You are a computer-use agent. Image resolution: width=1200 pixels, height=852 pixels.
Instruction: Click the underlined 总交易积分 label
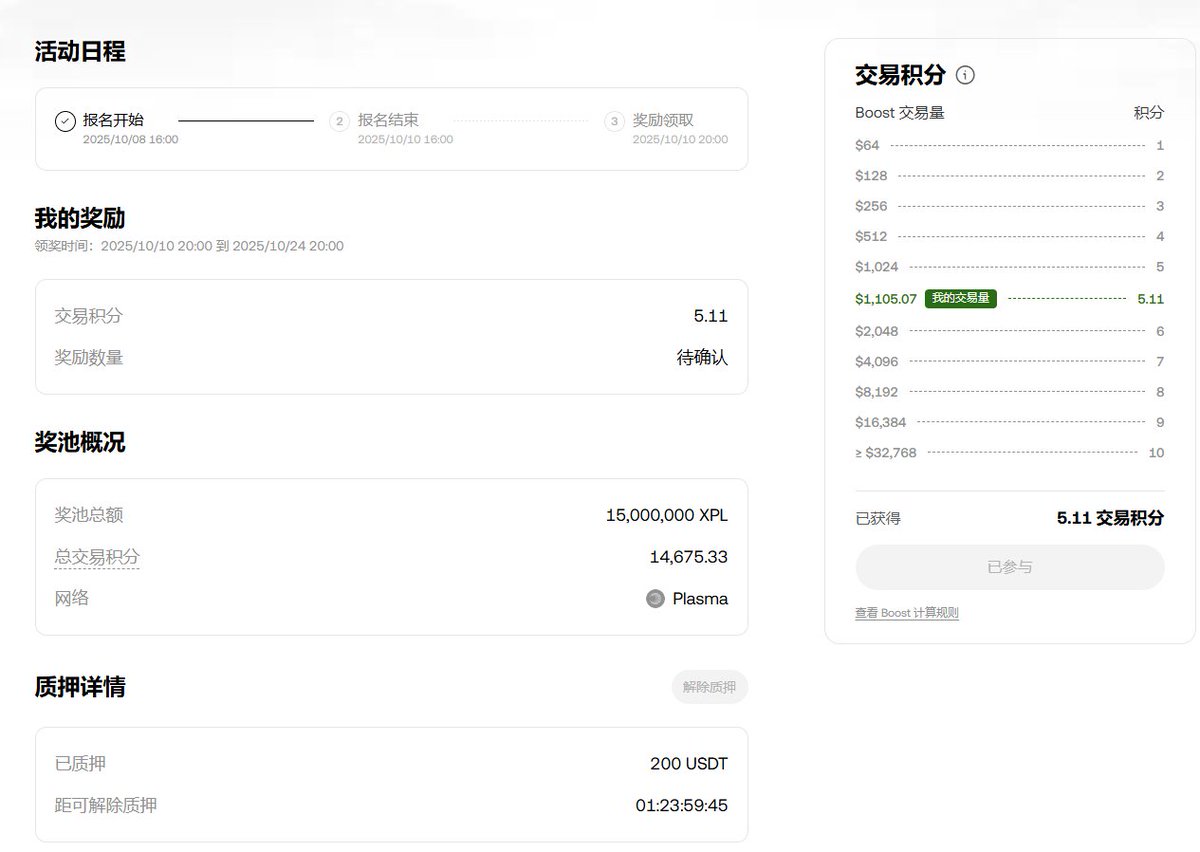tap(97, 557)
